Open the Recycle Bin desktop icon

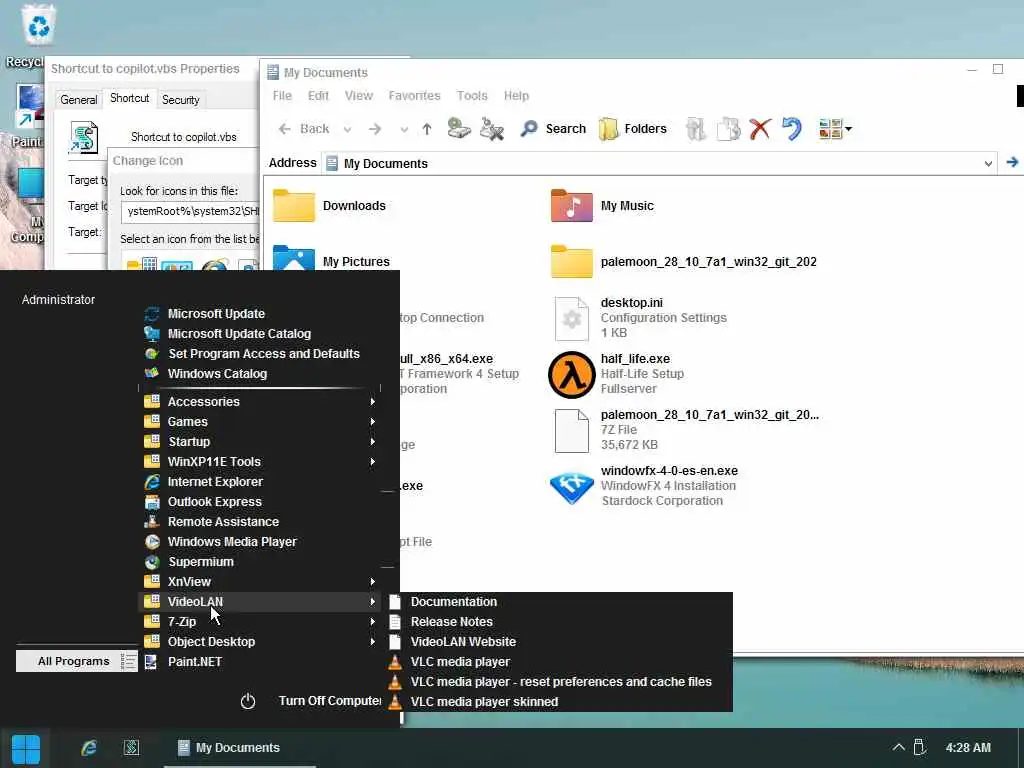point(39,26)
